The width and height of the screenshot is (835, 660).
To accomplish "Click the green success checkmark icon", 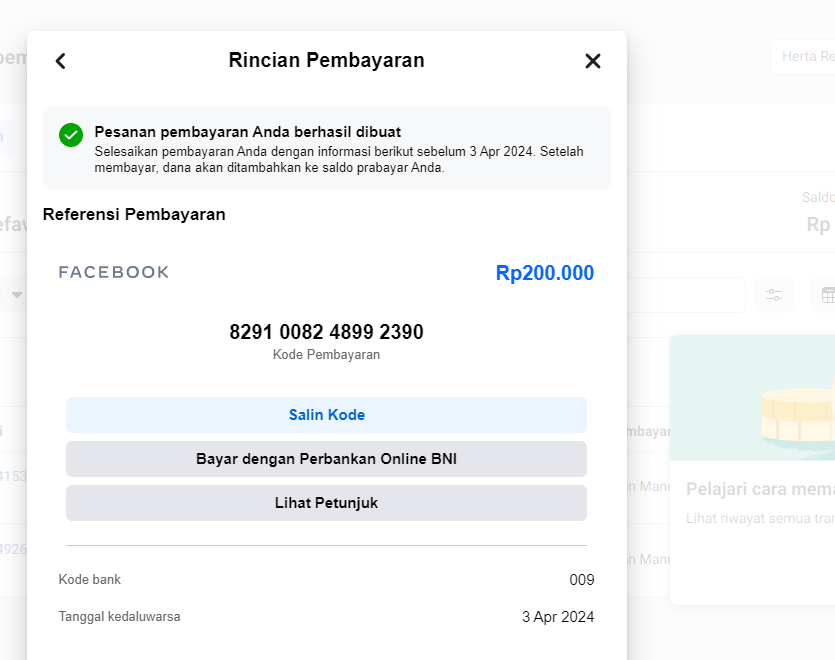I will tap(71, 135).
